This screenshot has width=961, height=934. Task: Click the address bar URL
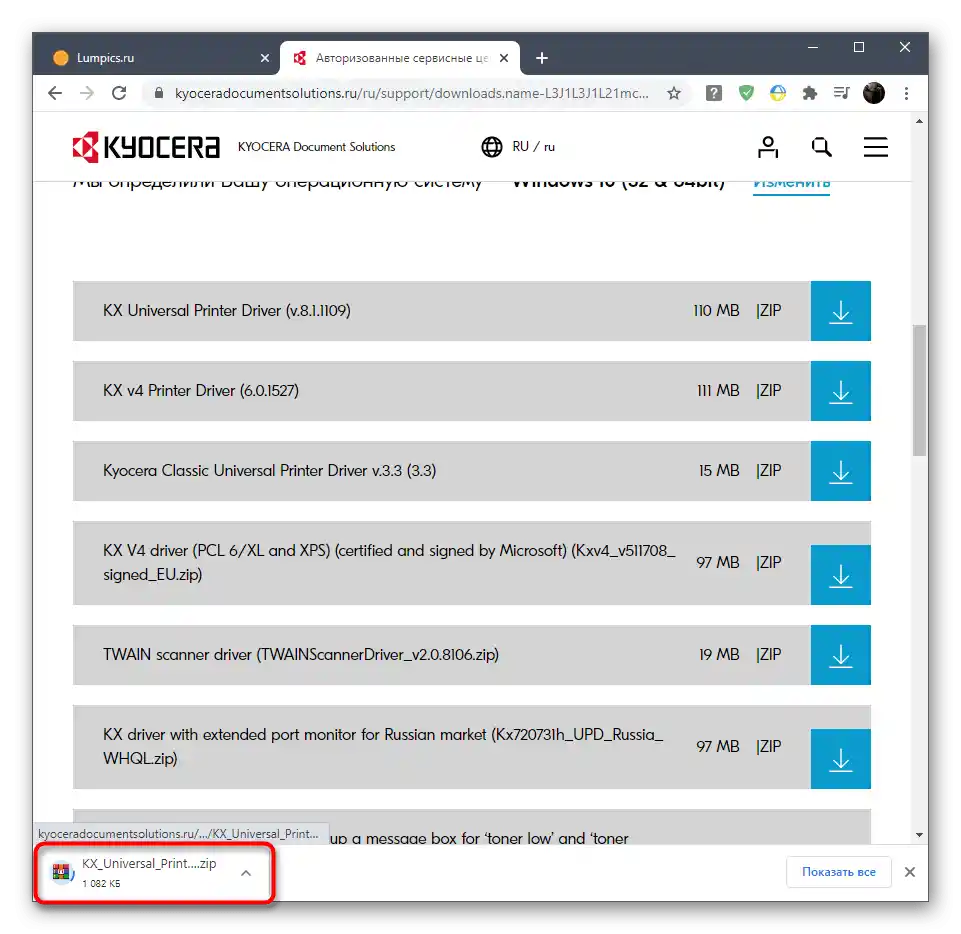411,93
